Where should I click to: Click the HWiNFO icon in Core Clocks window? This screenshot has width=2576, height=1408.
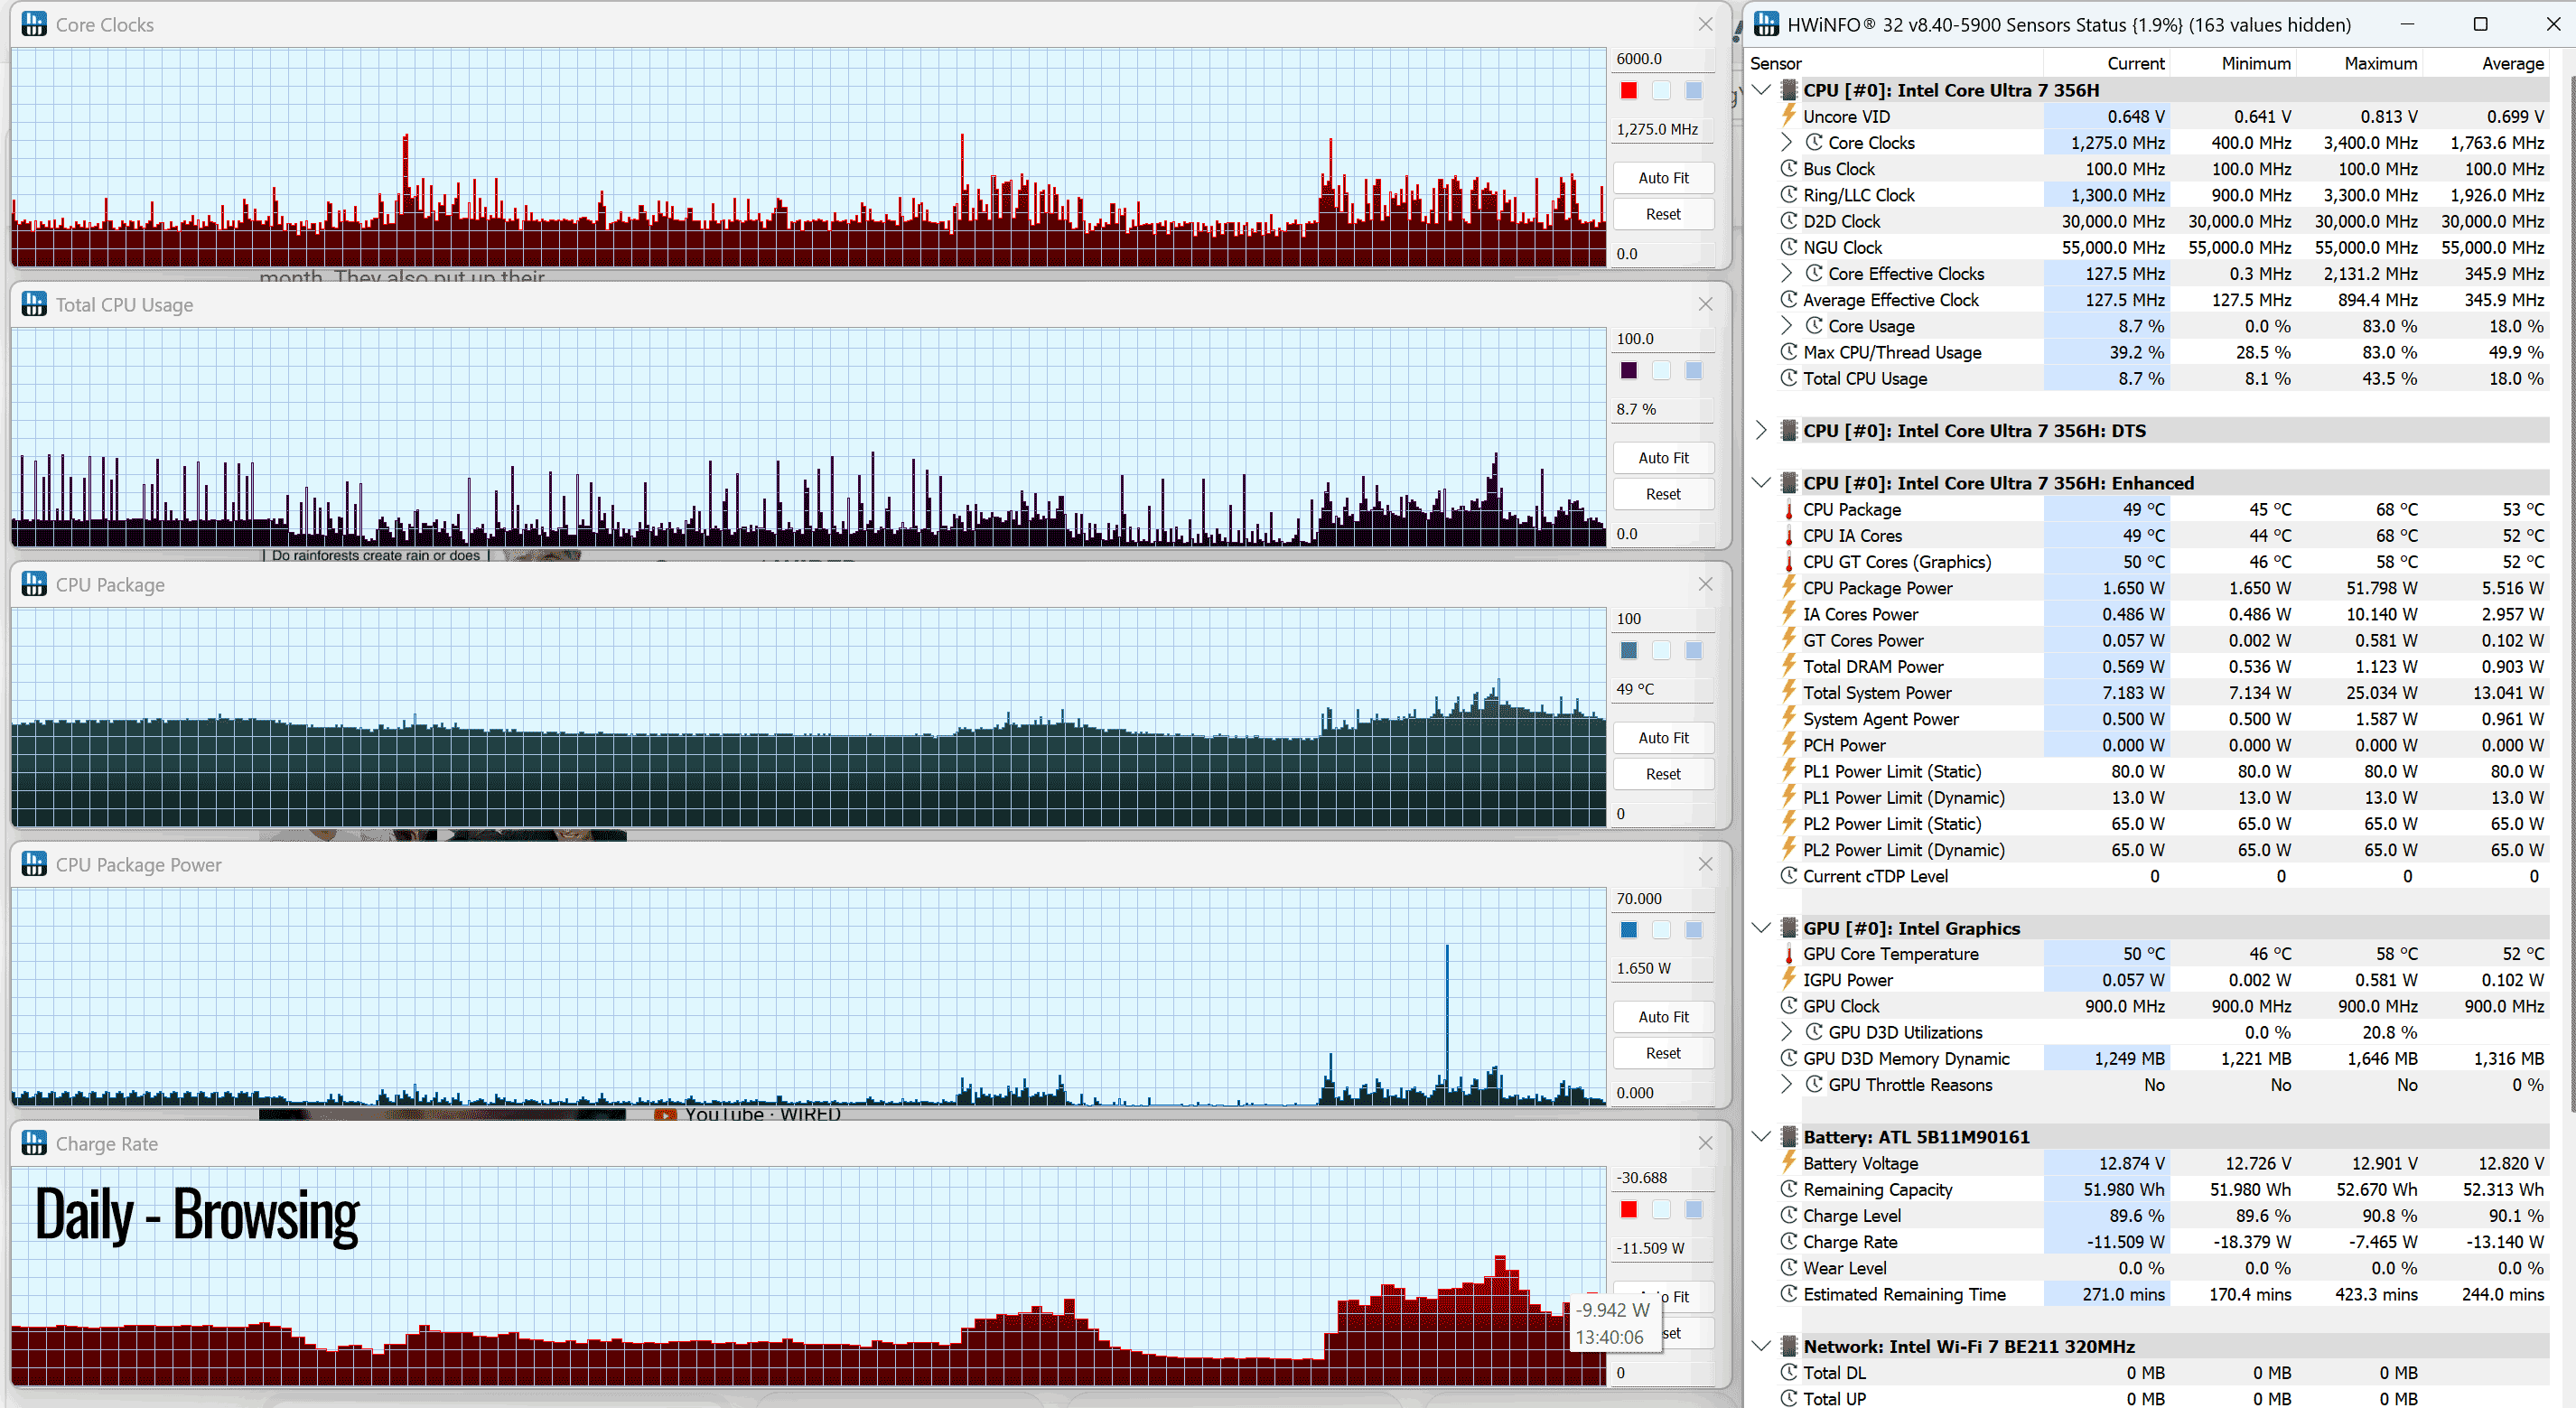34,25
